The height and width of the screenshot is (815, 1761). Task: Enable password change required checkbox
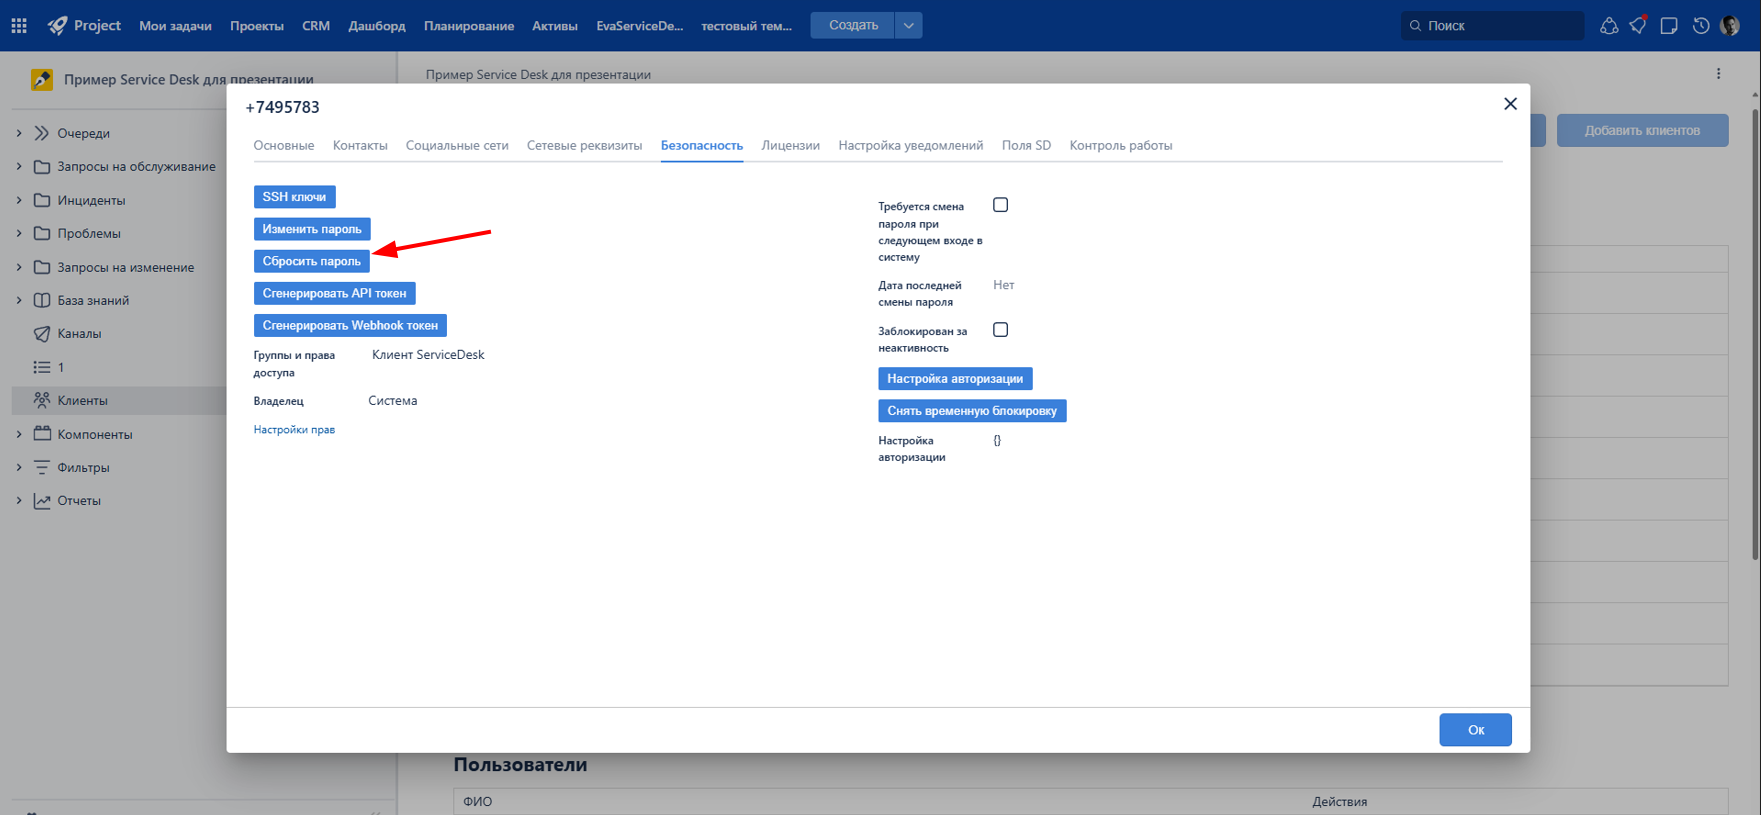[1000, 205]
